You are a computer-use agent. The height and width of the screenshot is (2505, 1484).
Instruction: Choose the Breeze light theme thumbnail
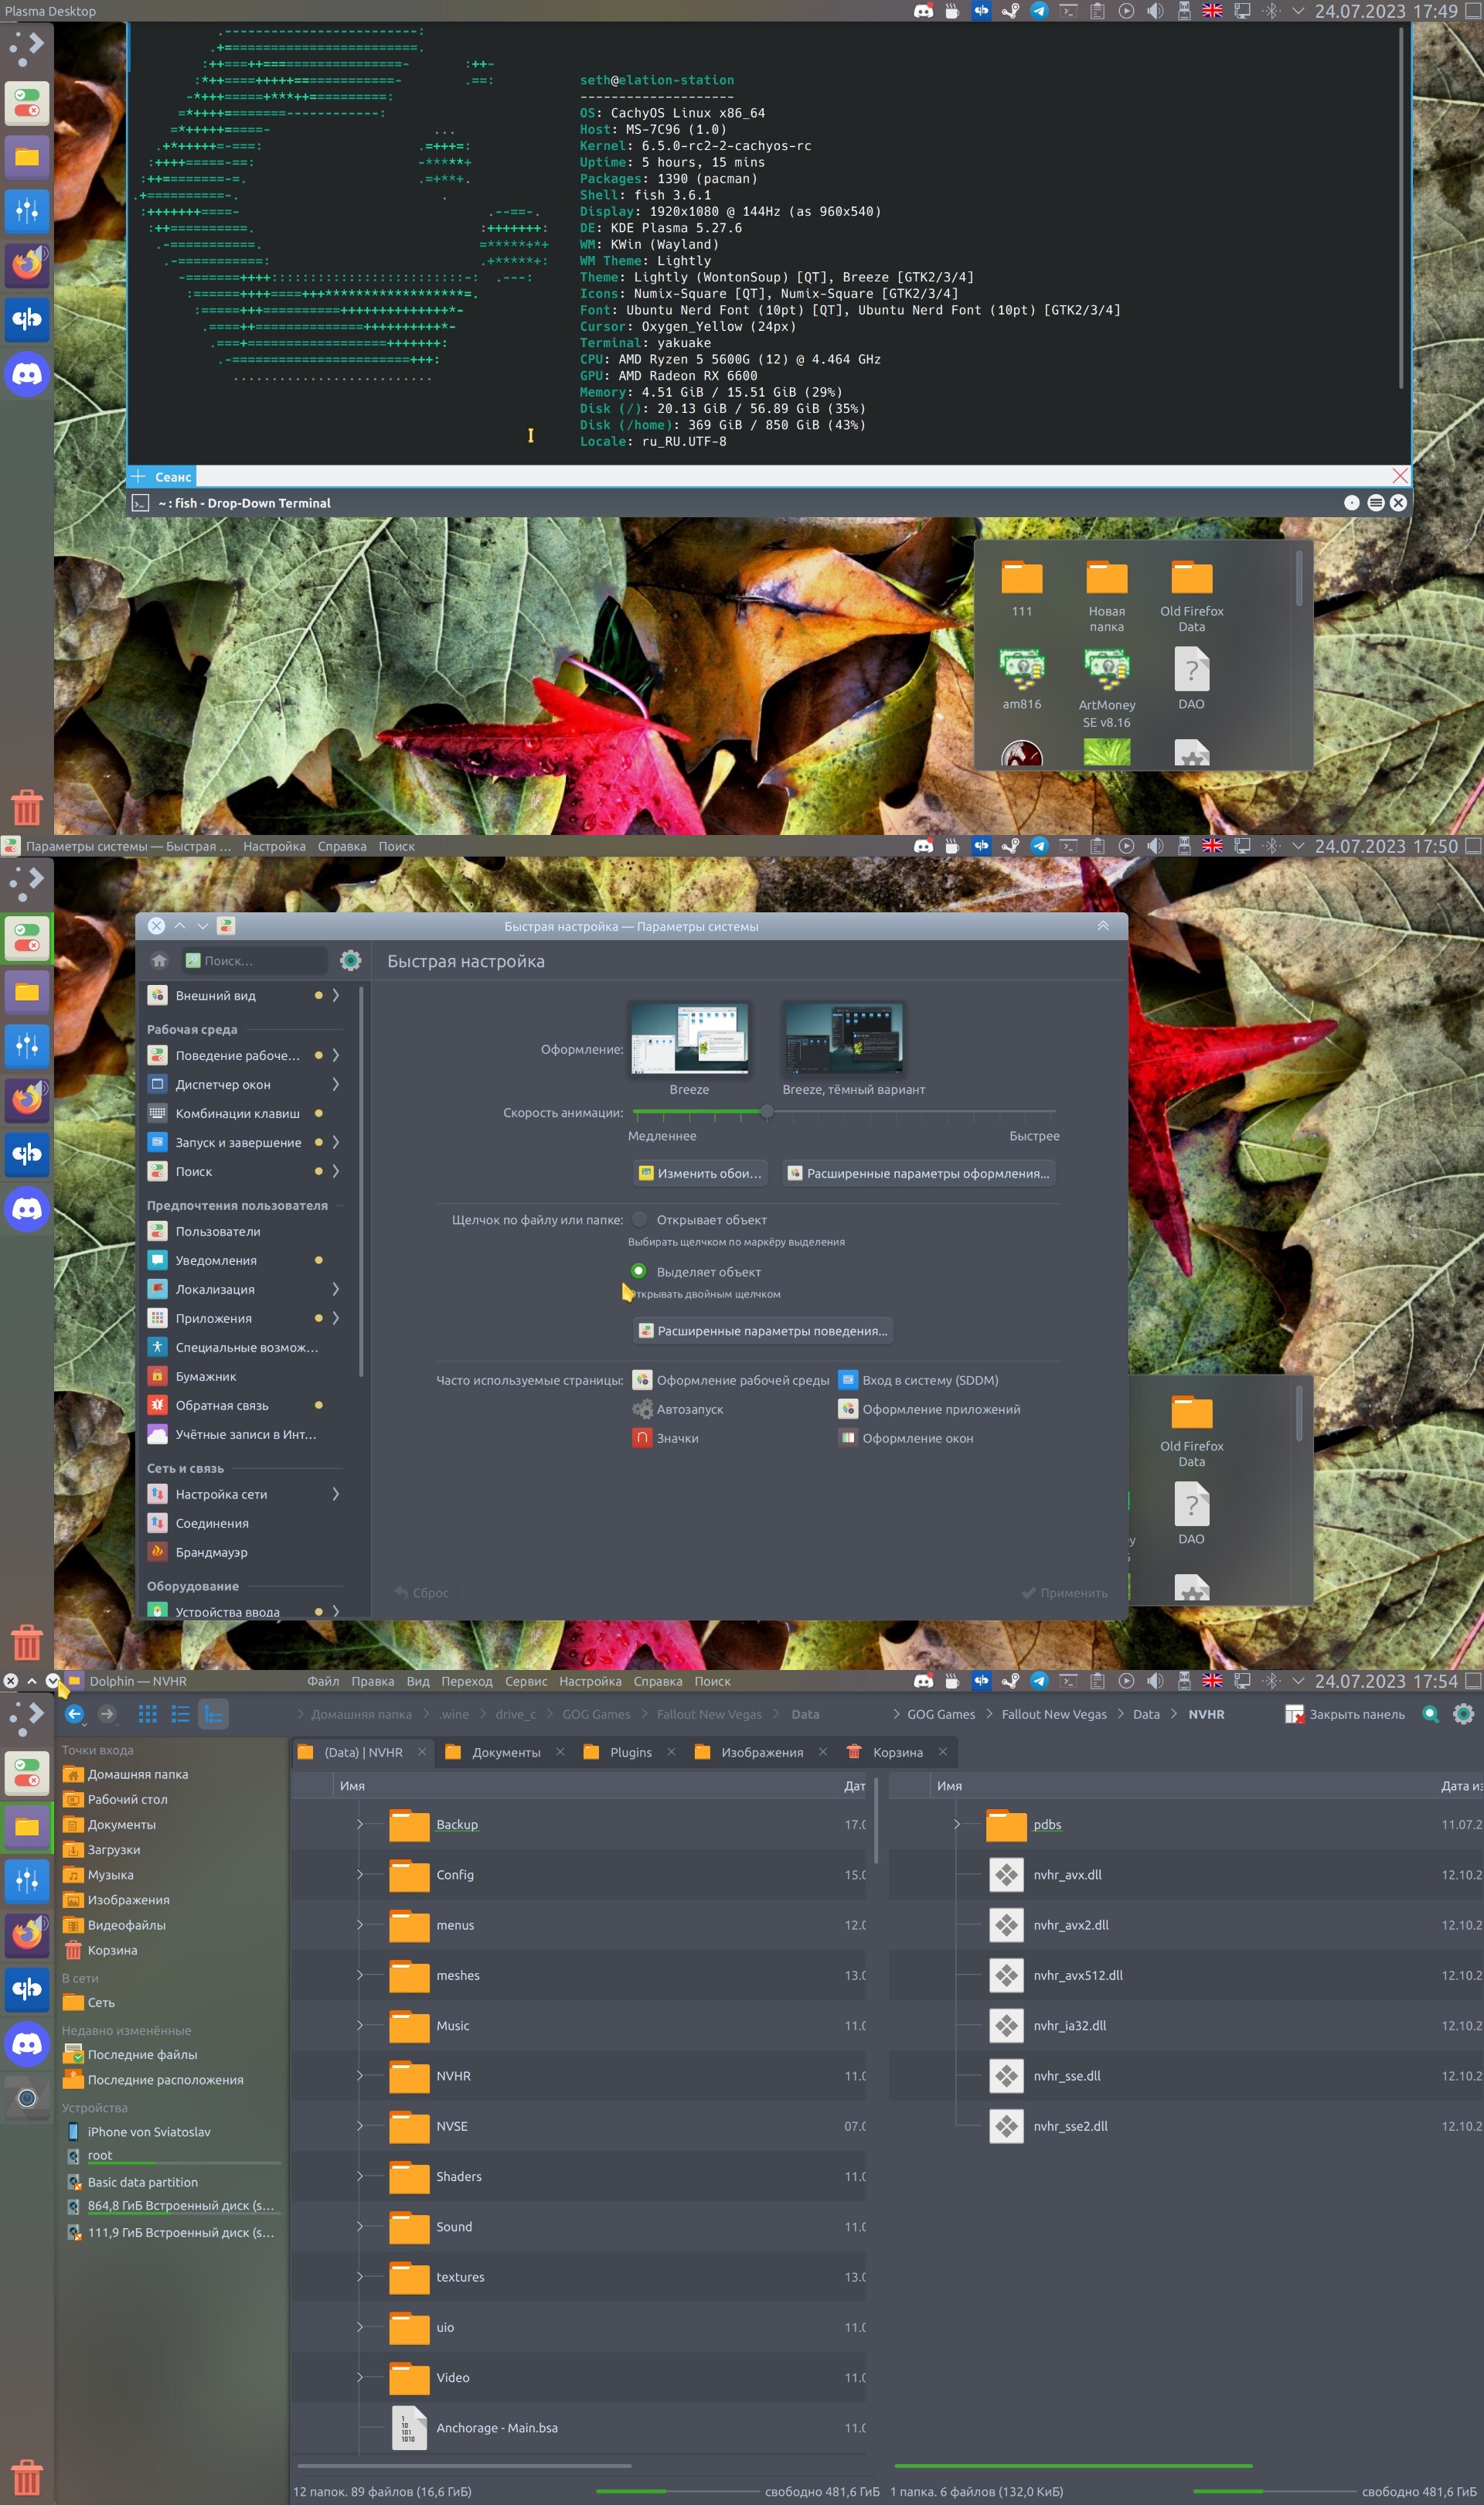point(689,1039)
